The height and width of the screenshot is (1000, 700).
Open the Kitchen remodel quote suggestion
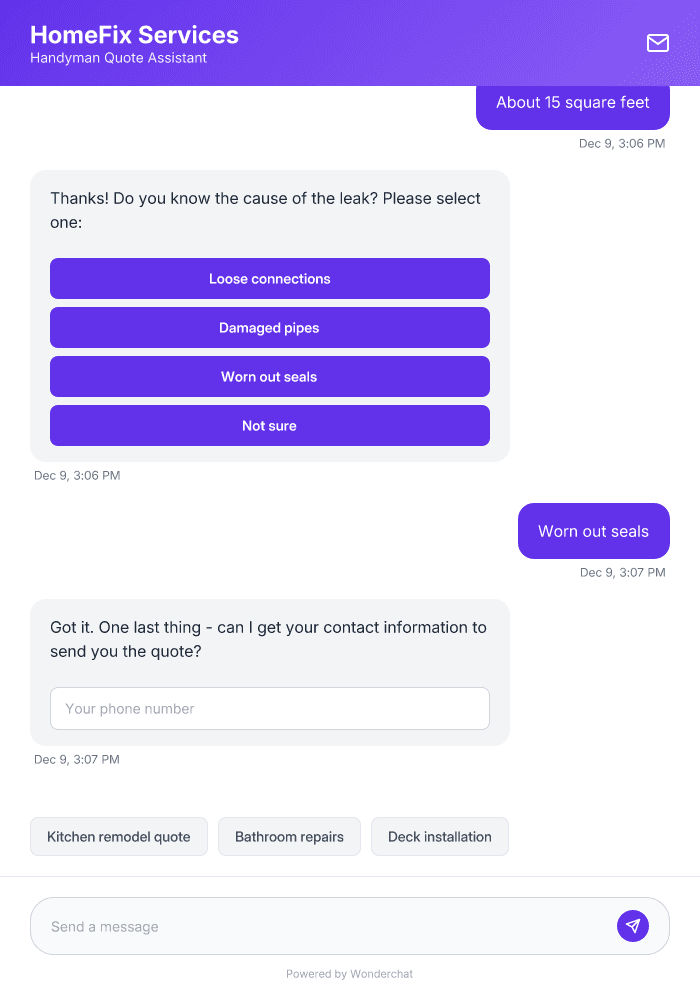click(x=118, y=836)
